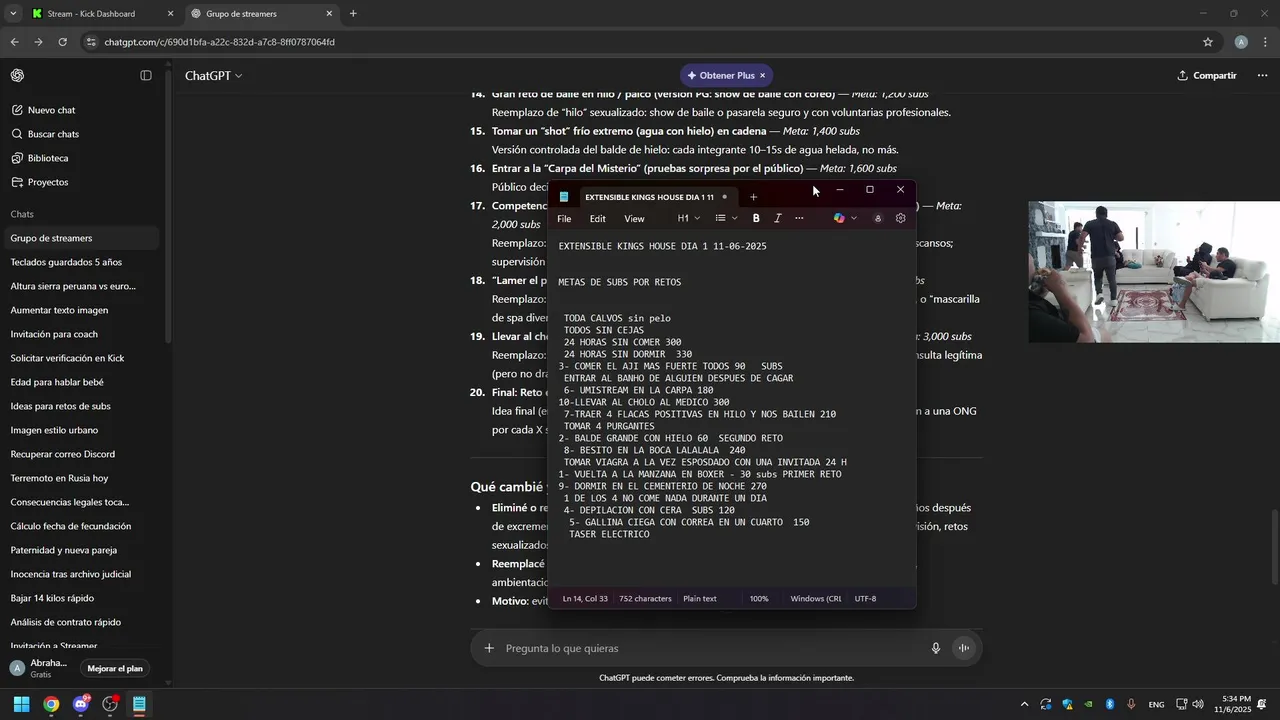Open Bluetooth tray icon

pyautogui.click(x=1109, y=704)
